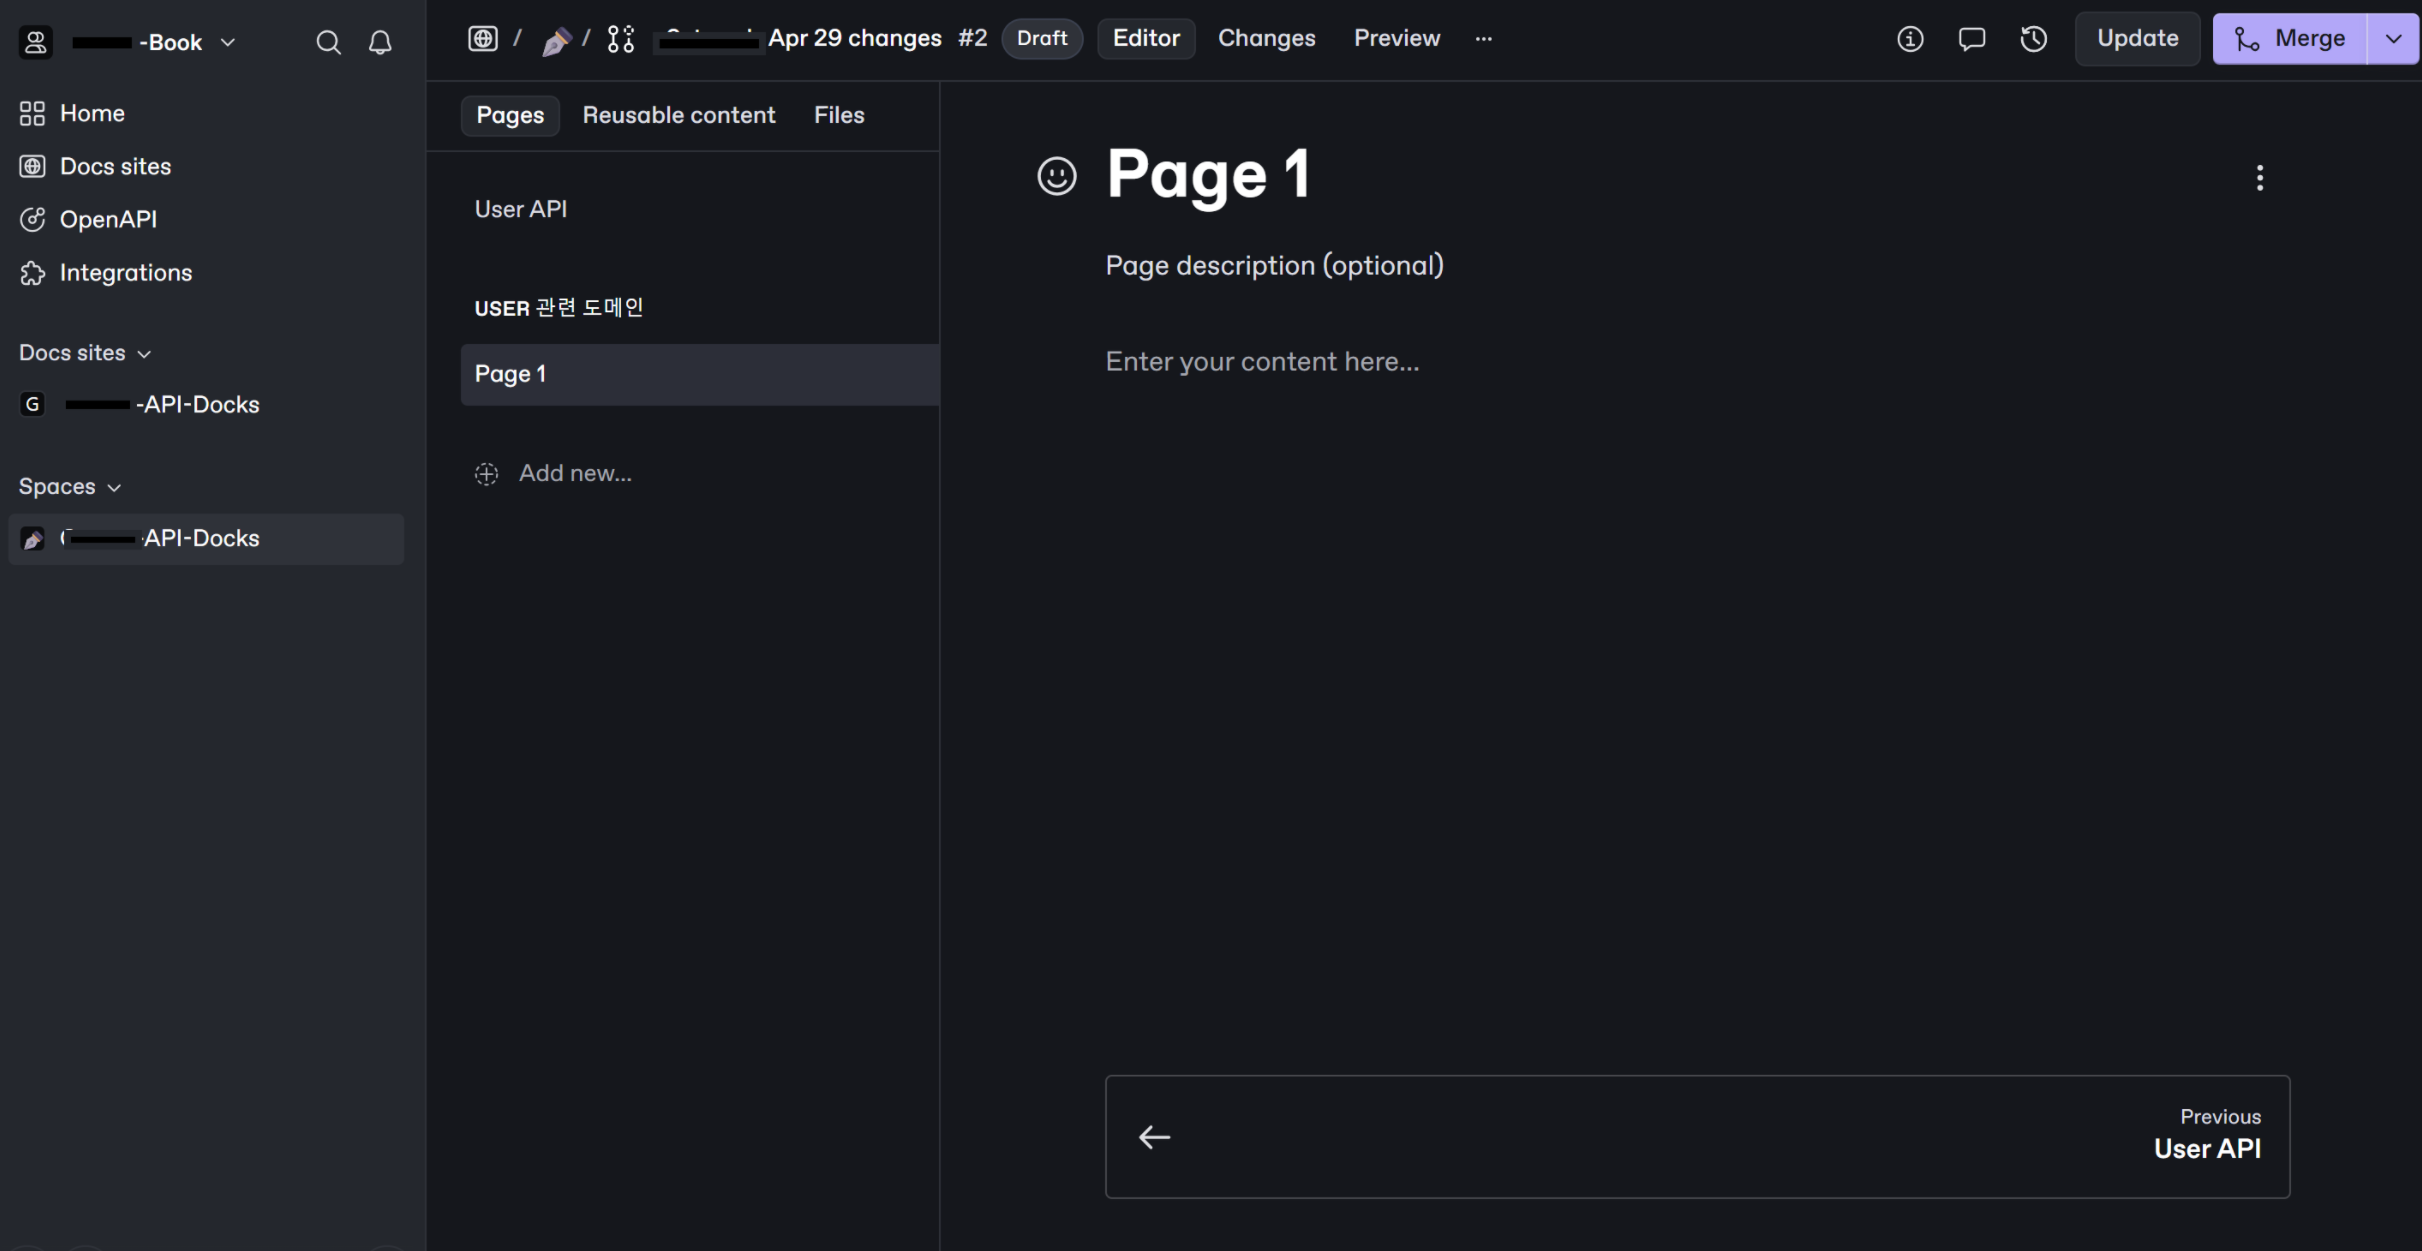Open the search icon in sidebar
This screenshot has width=2422, height=1251.
(x=328, y=42)
